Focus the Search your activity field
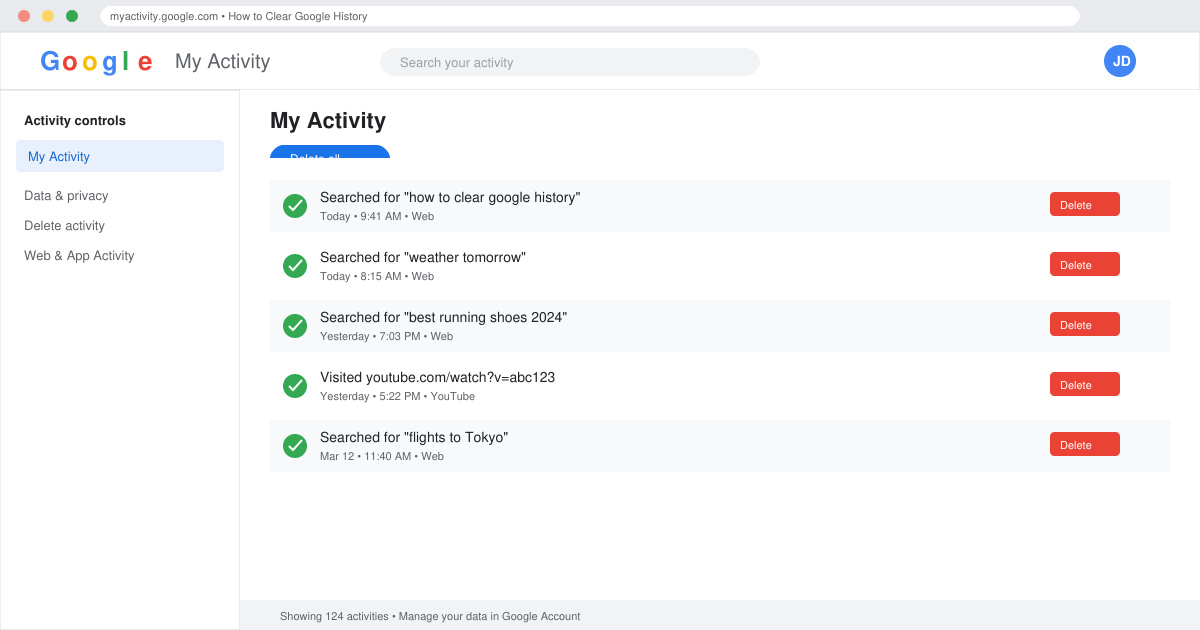The height and width of the screenshot is (630, 1200). (x=570, y=62)
